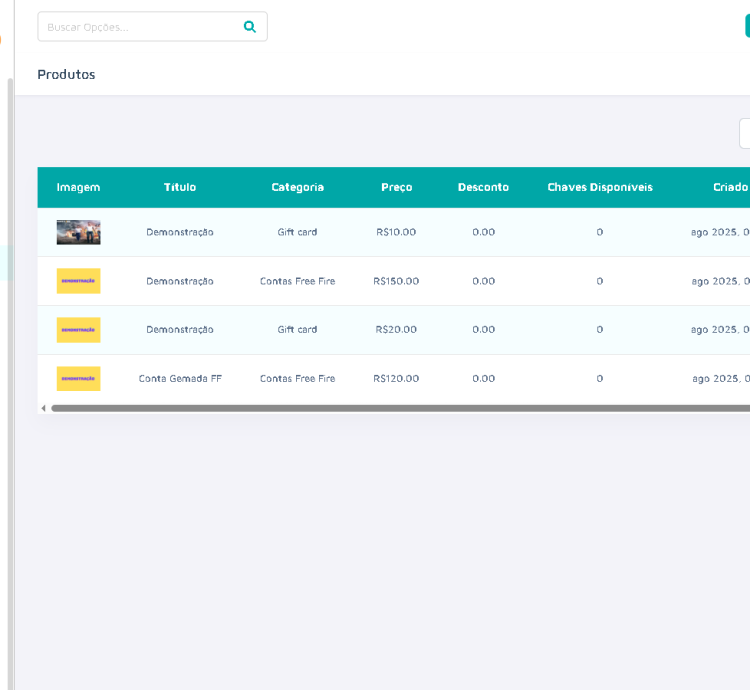
Task: Click the Criado column header
Action: (x=730, y=187)
